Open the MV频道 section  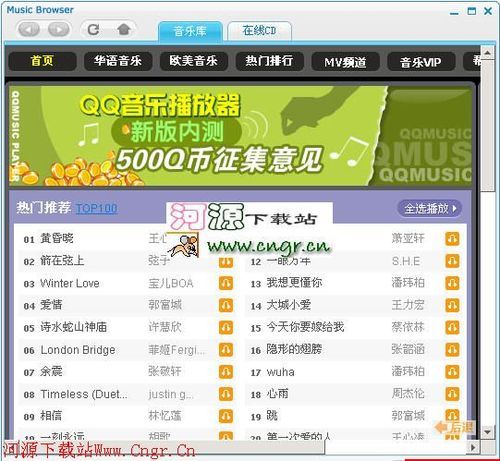pyautogui.click(x=345, y=61)
